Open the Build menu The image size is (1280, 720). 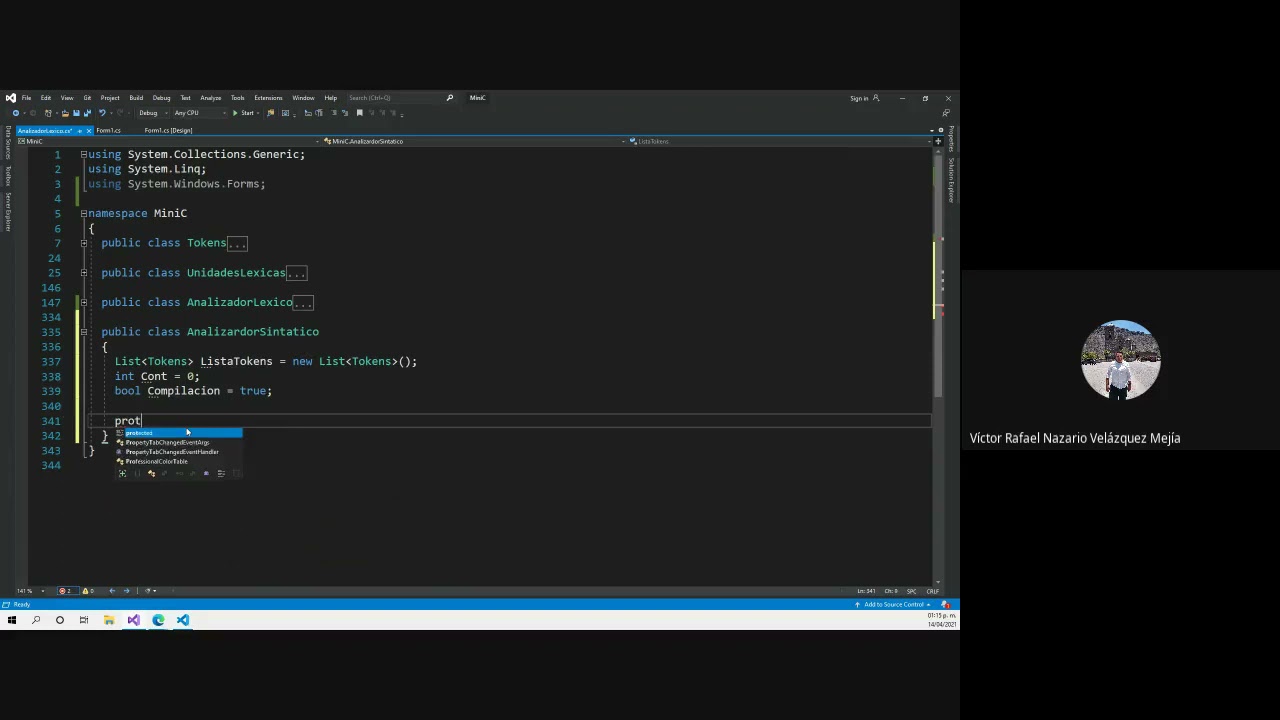[136, 98]
